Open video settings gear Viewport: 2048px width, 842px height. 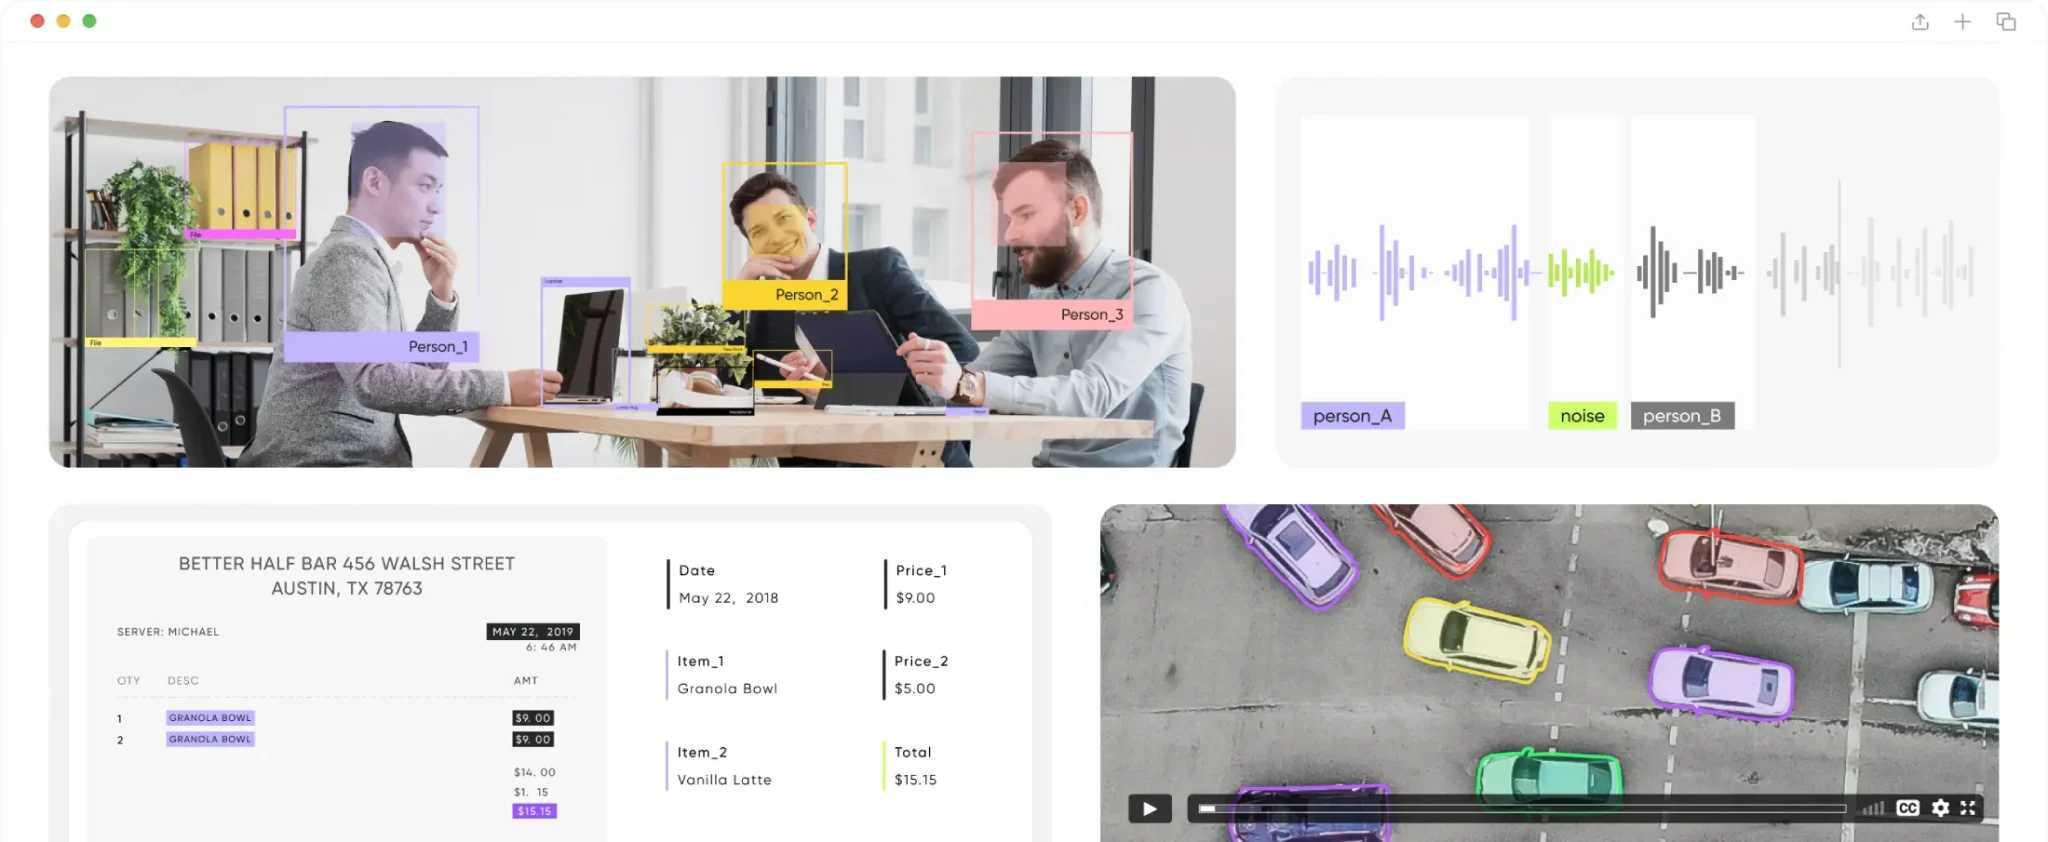(x=1940, y=808)
